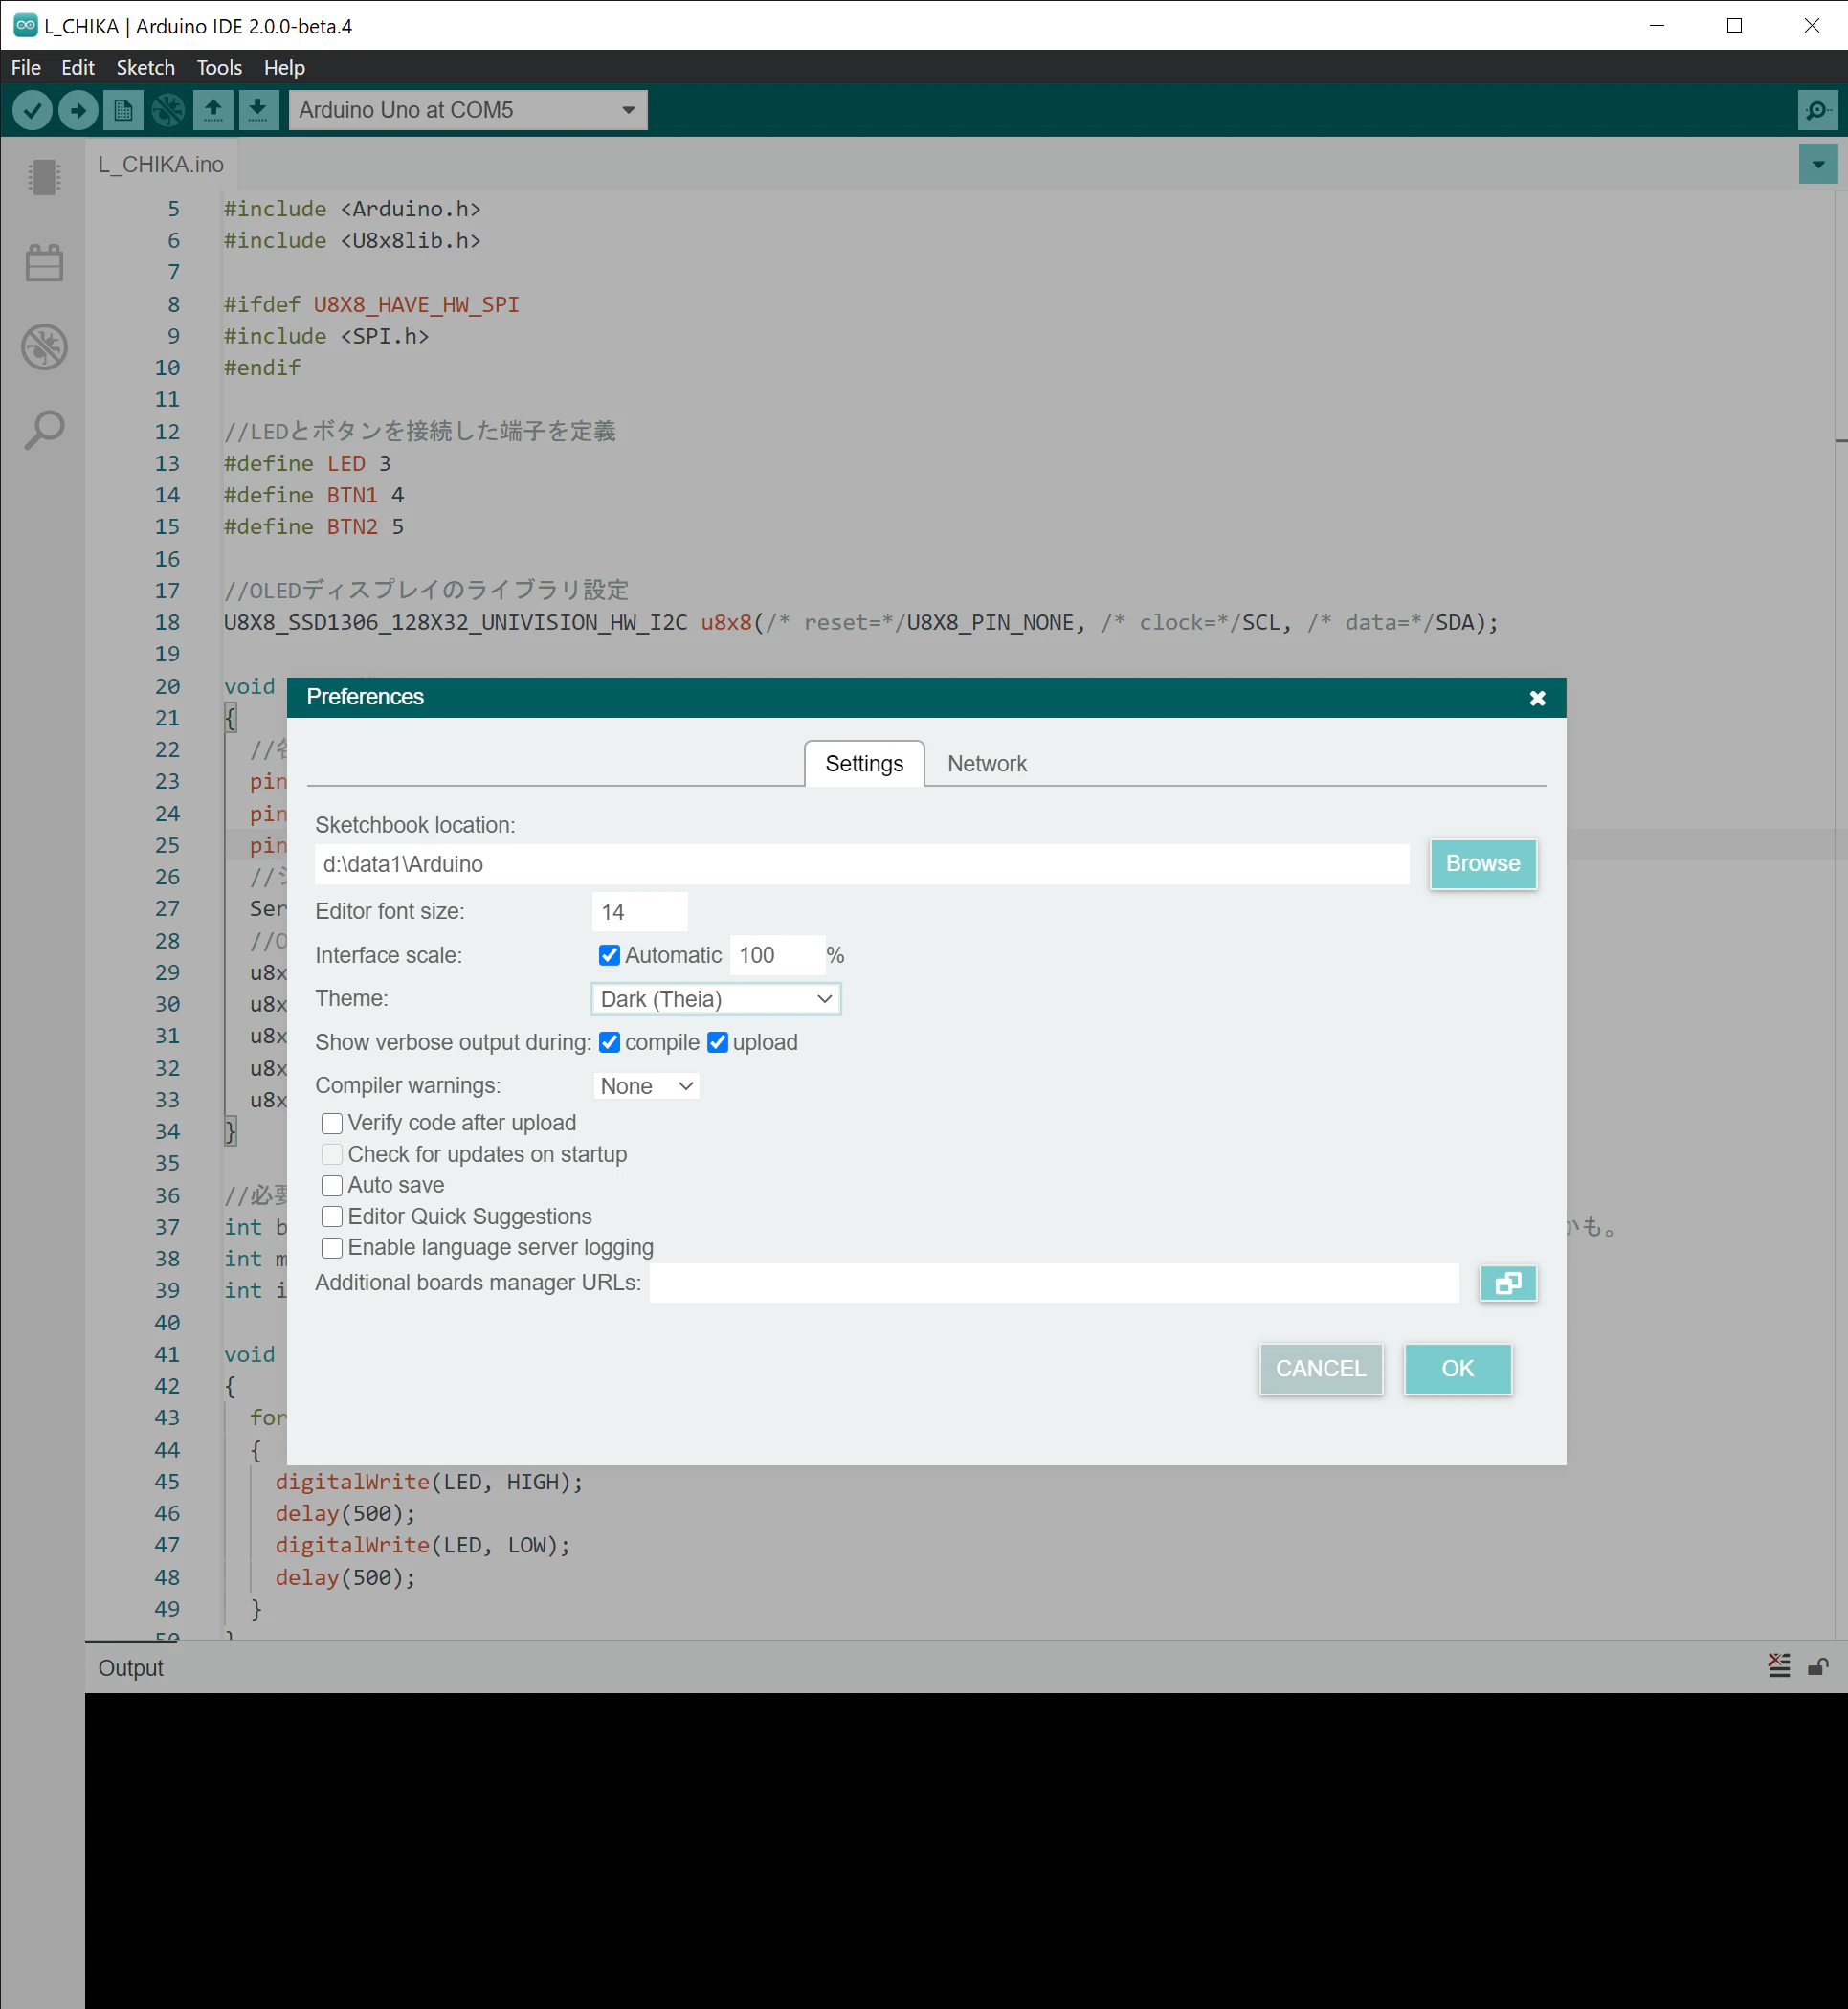Toggle the Output scroll lock icon

(1818, 1666)
